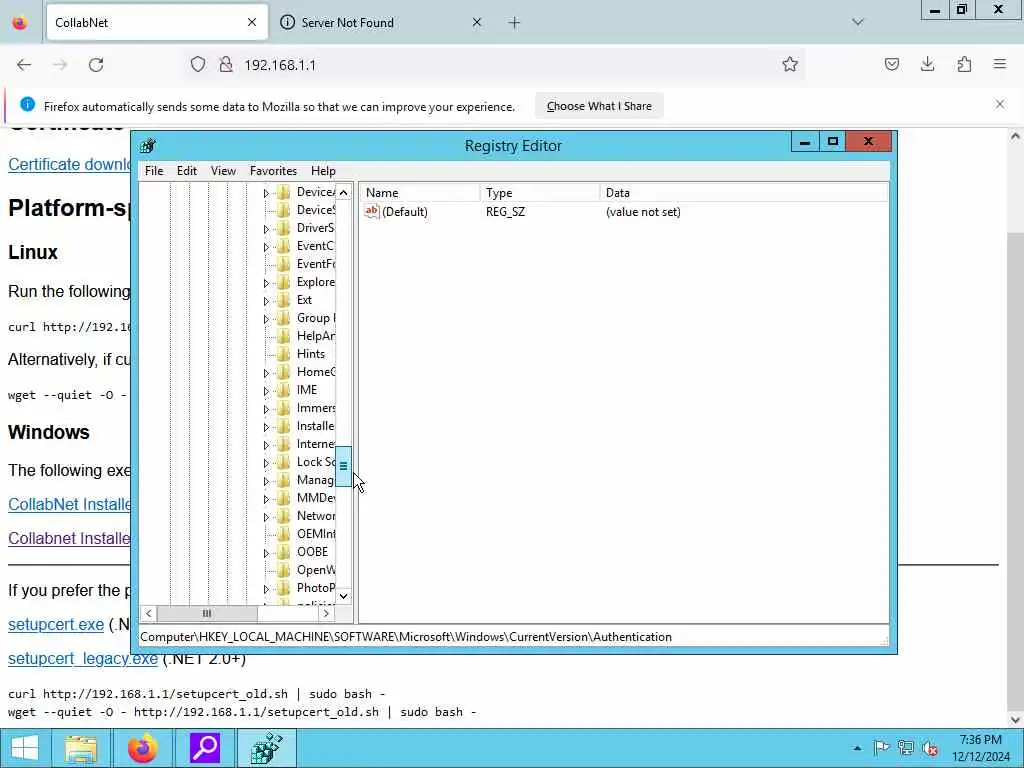Click the tree vertical scrollbar thumb

(x=344, y=466)
